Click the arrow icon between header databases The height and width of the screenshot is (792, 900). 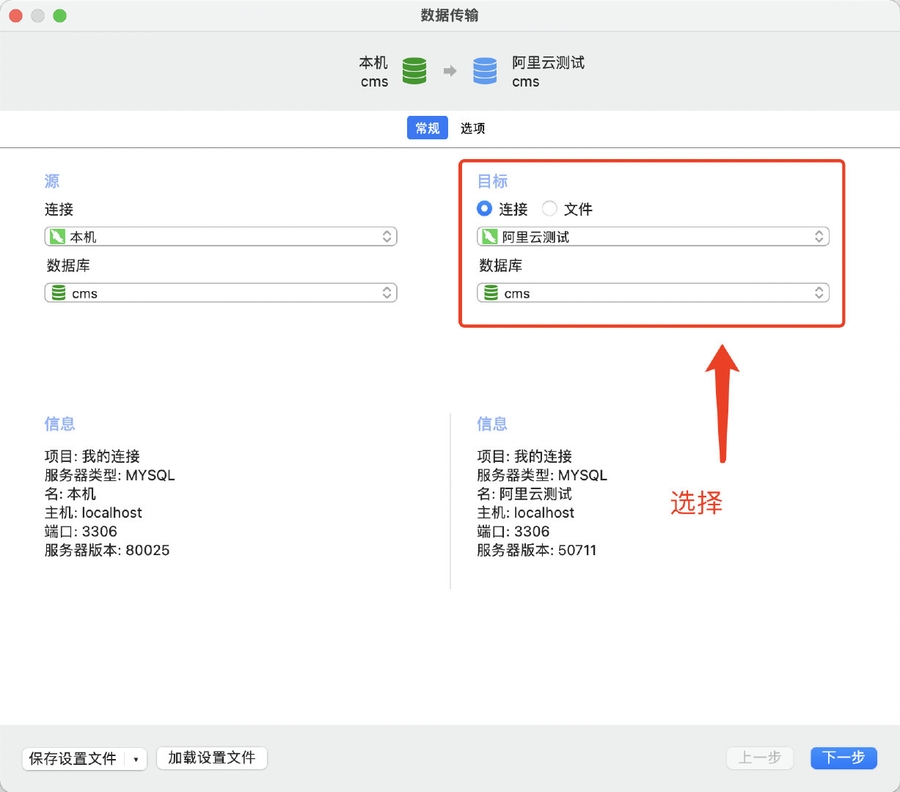coord(450,71)
